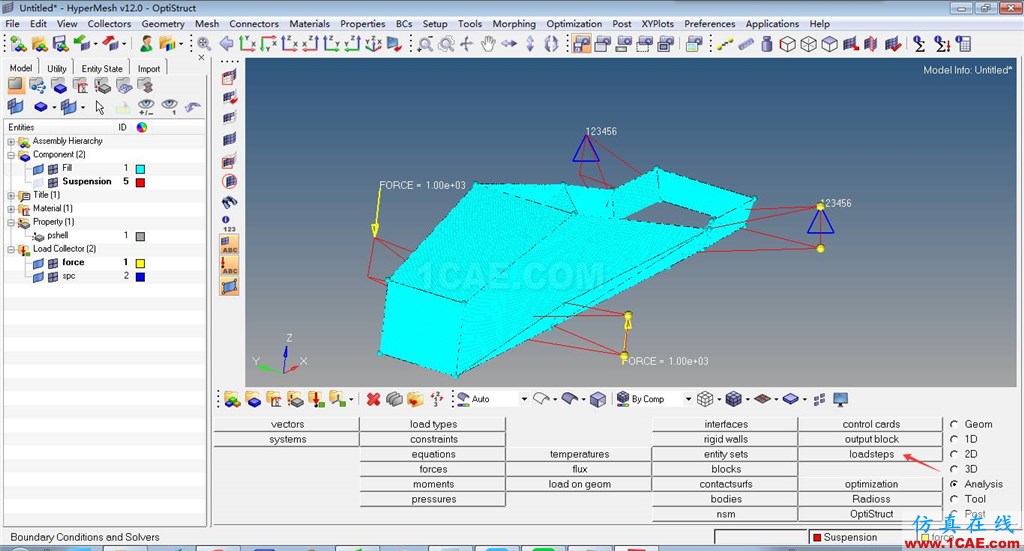Viewport: 1024px width, 551px height.
Task: Change the yellow force collector color swatch
Action: click(x=140, y=263)
